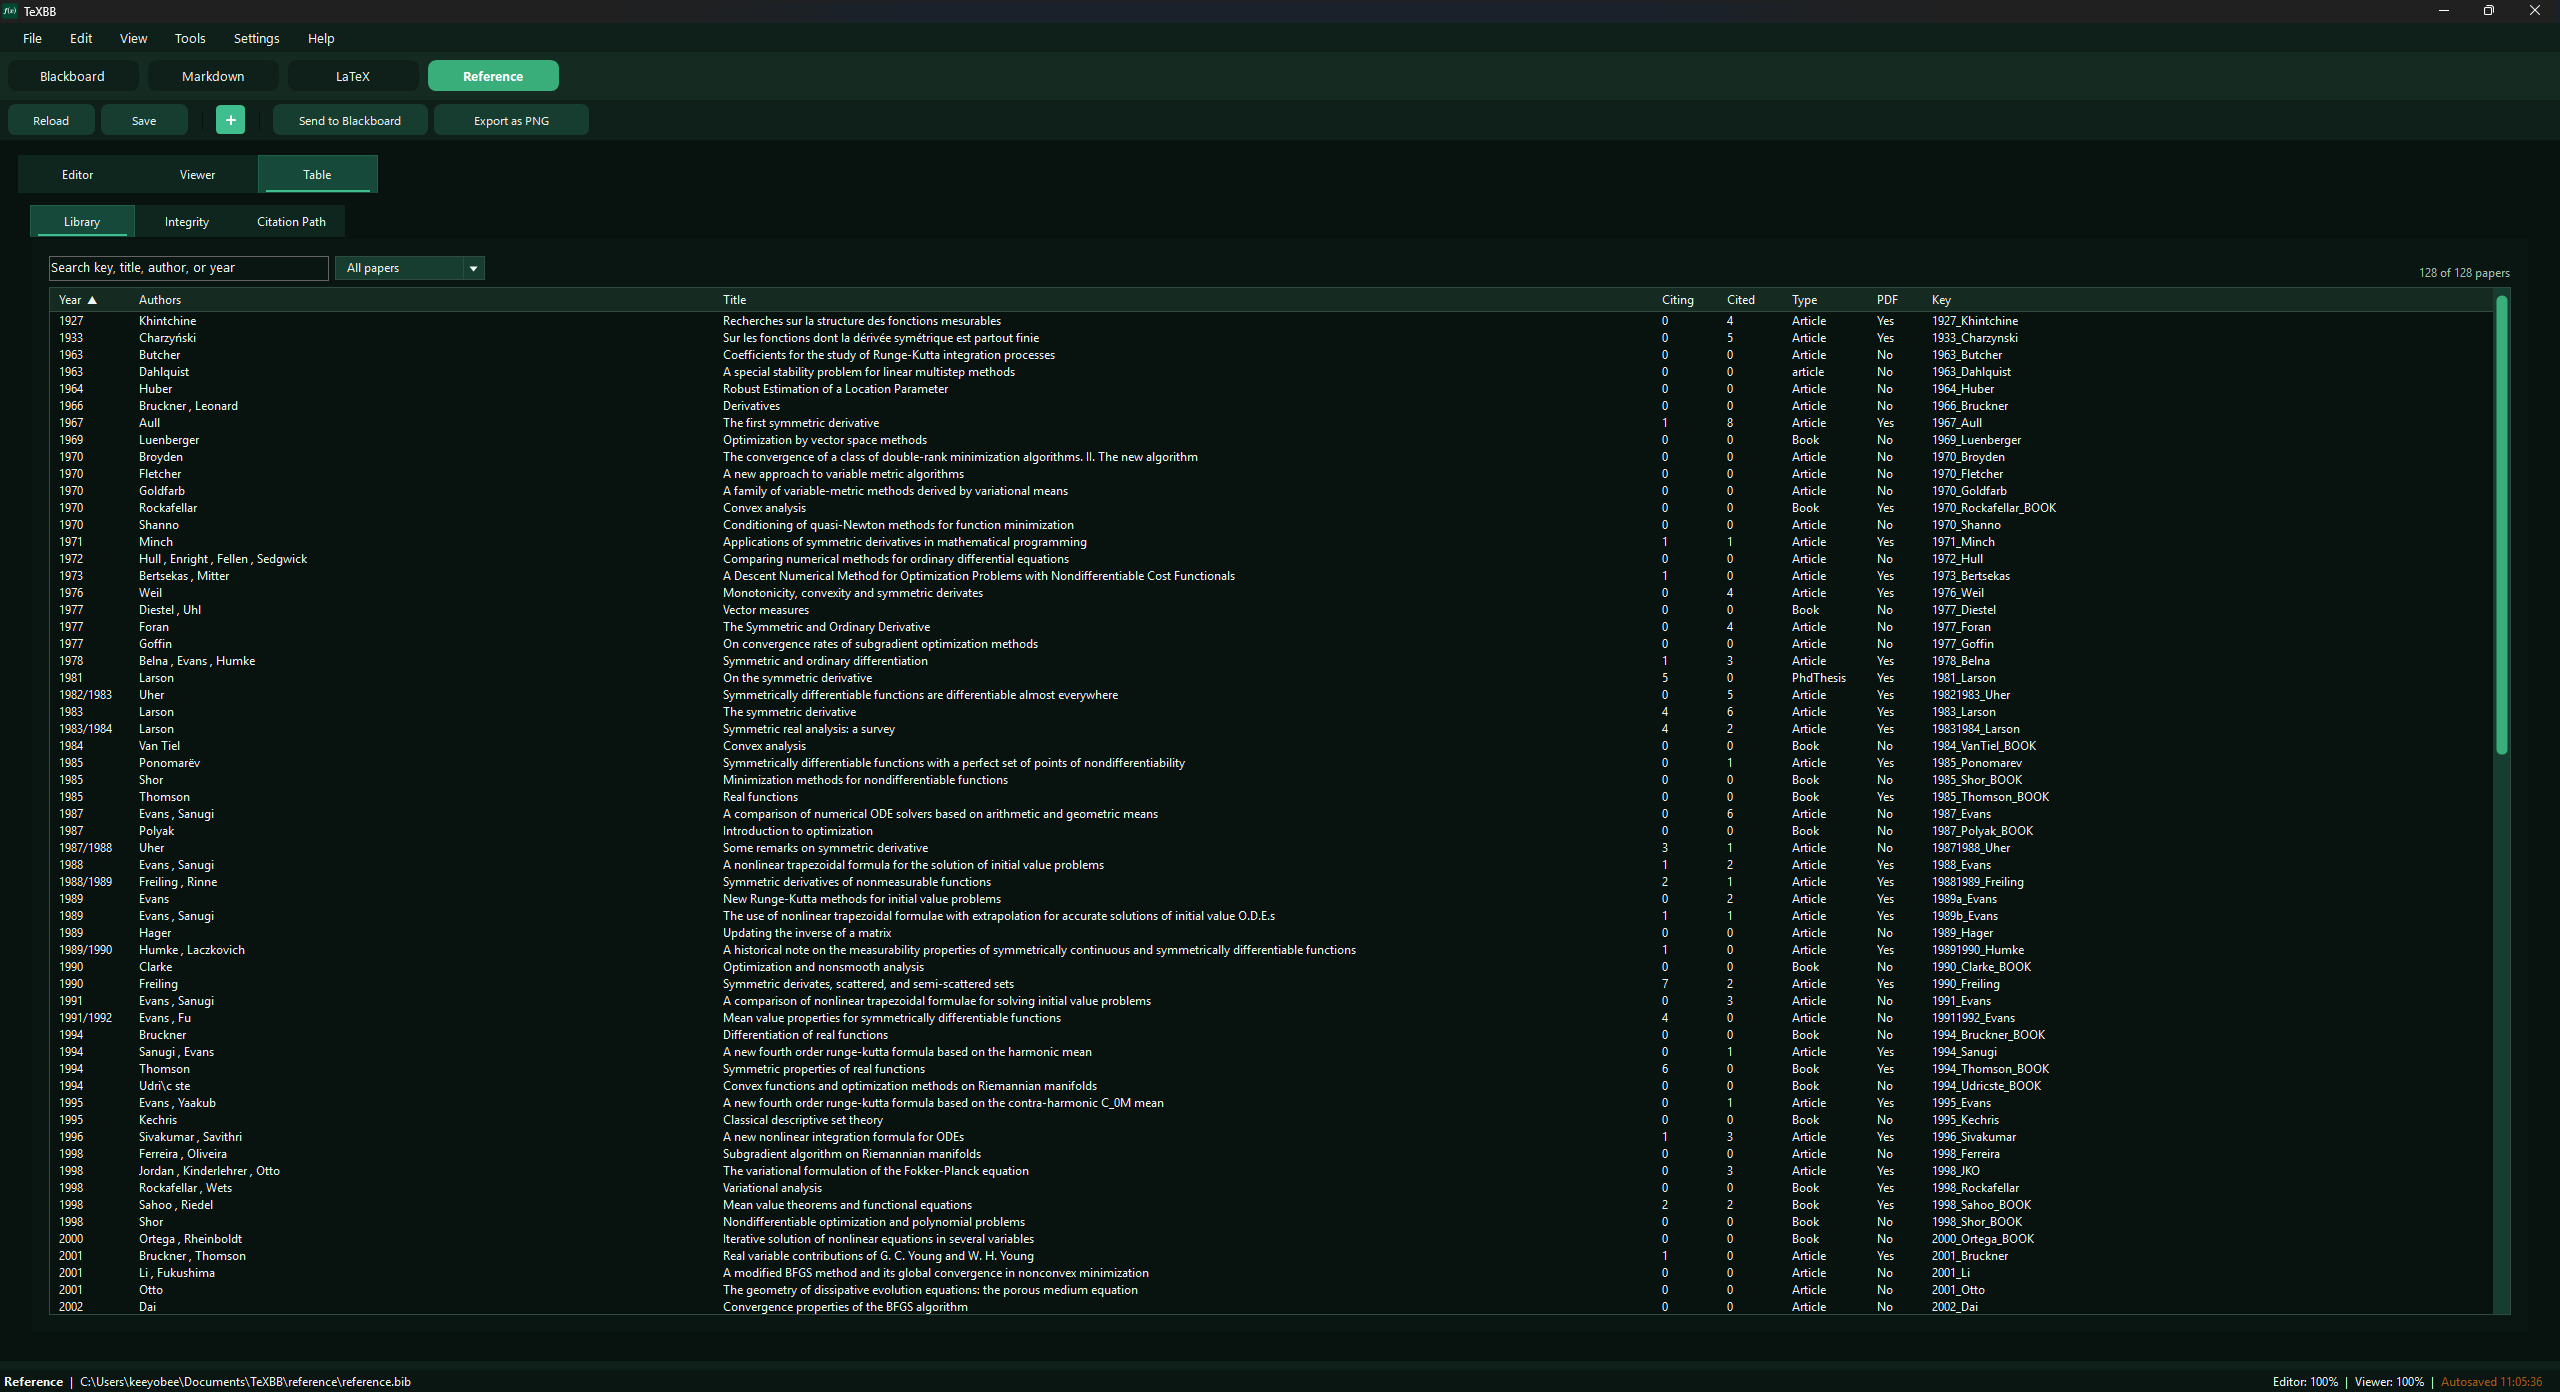Open the Edit menu
The image size is (2560, 1392).
point(81,38)
